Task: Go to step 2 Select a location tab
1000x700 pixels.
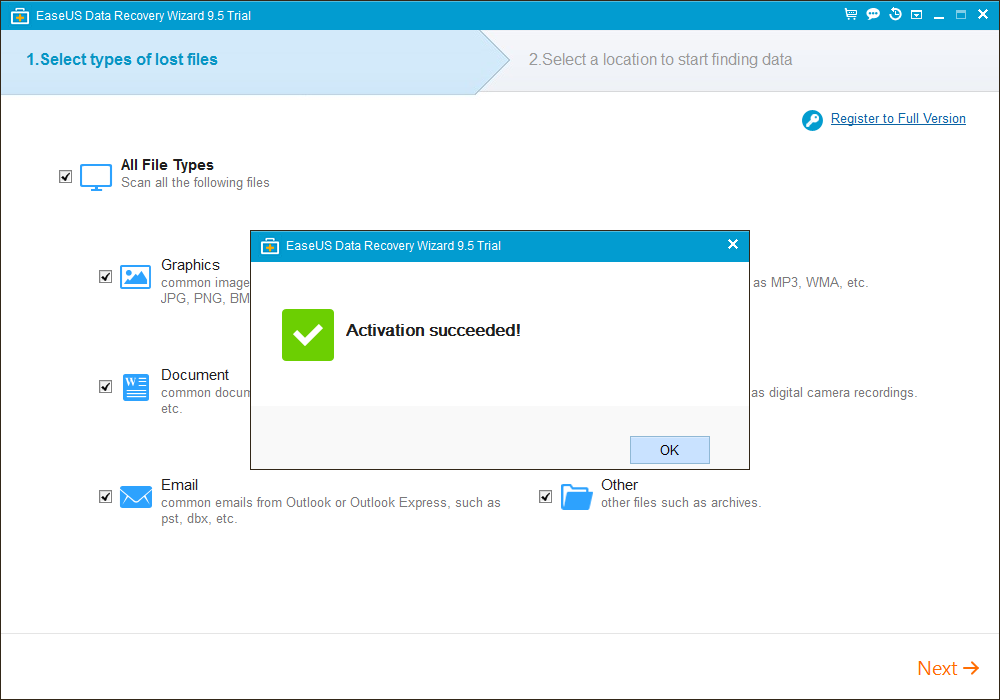Action: click(x=660, y=59)
